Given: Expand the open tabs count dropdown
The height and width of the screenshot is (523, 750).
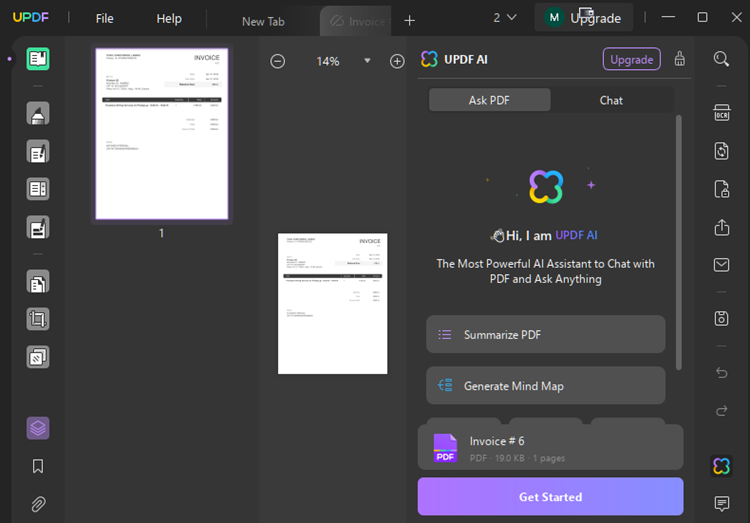Looking at the screenshot, I should [505, 18].
